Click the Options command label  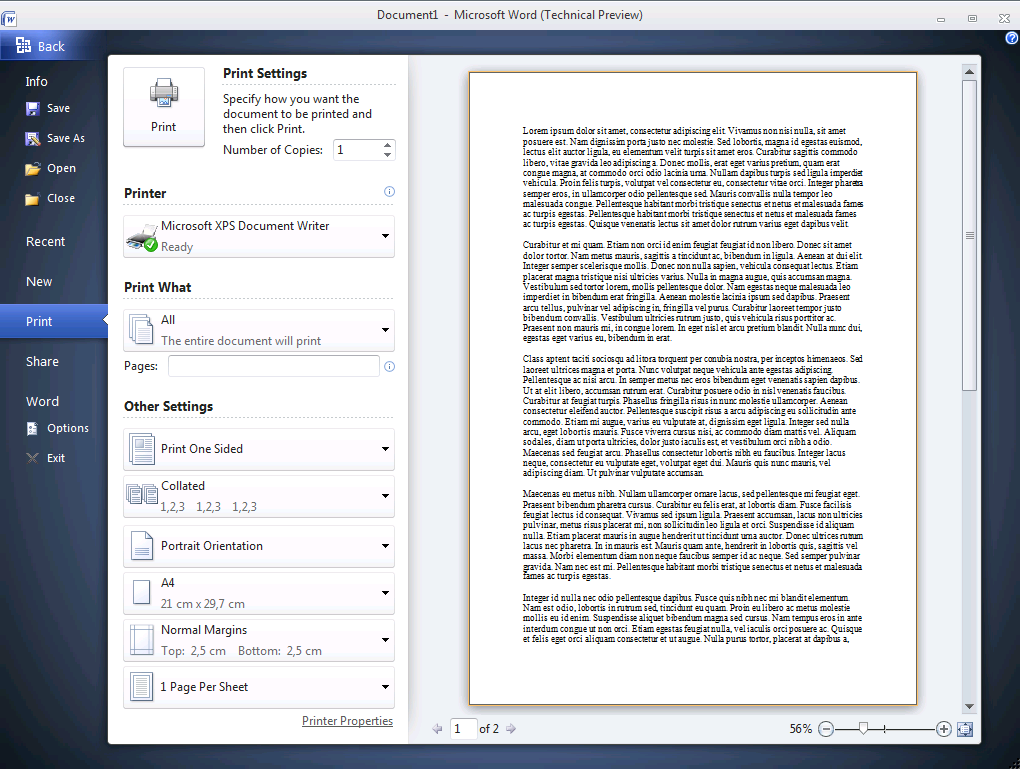coord(68,428)
